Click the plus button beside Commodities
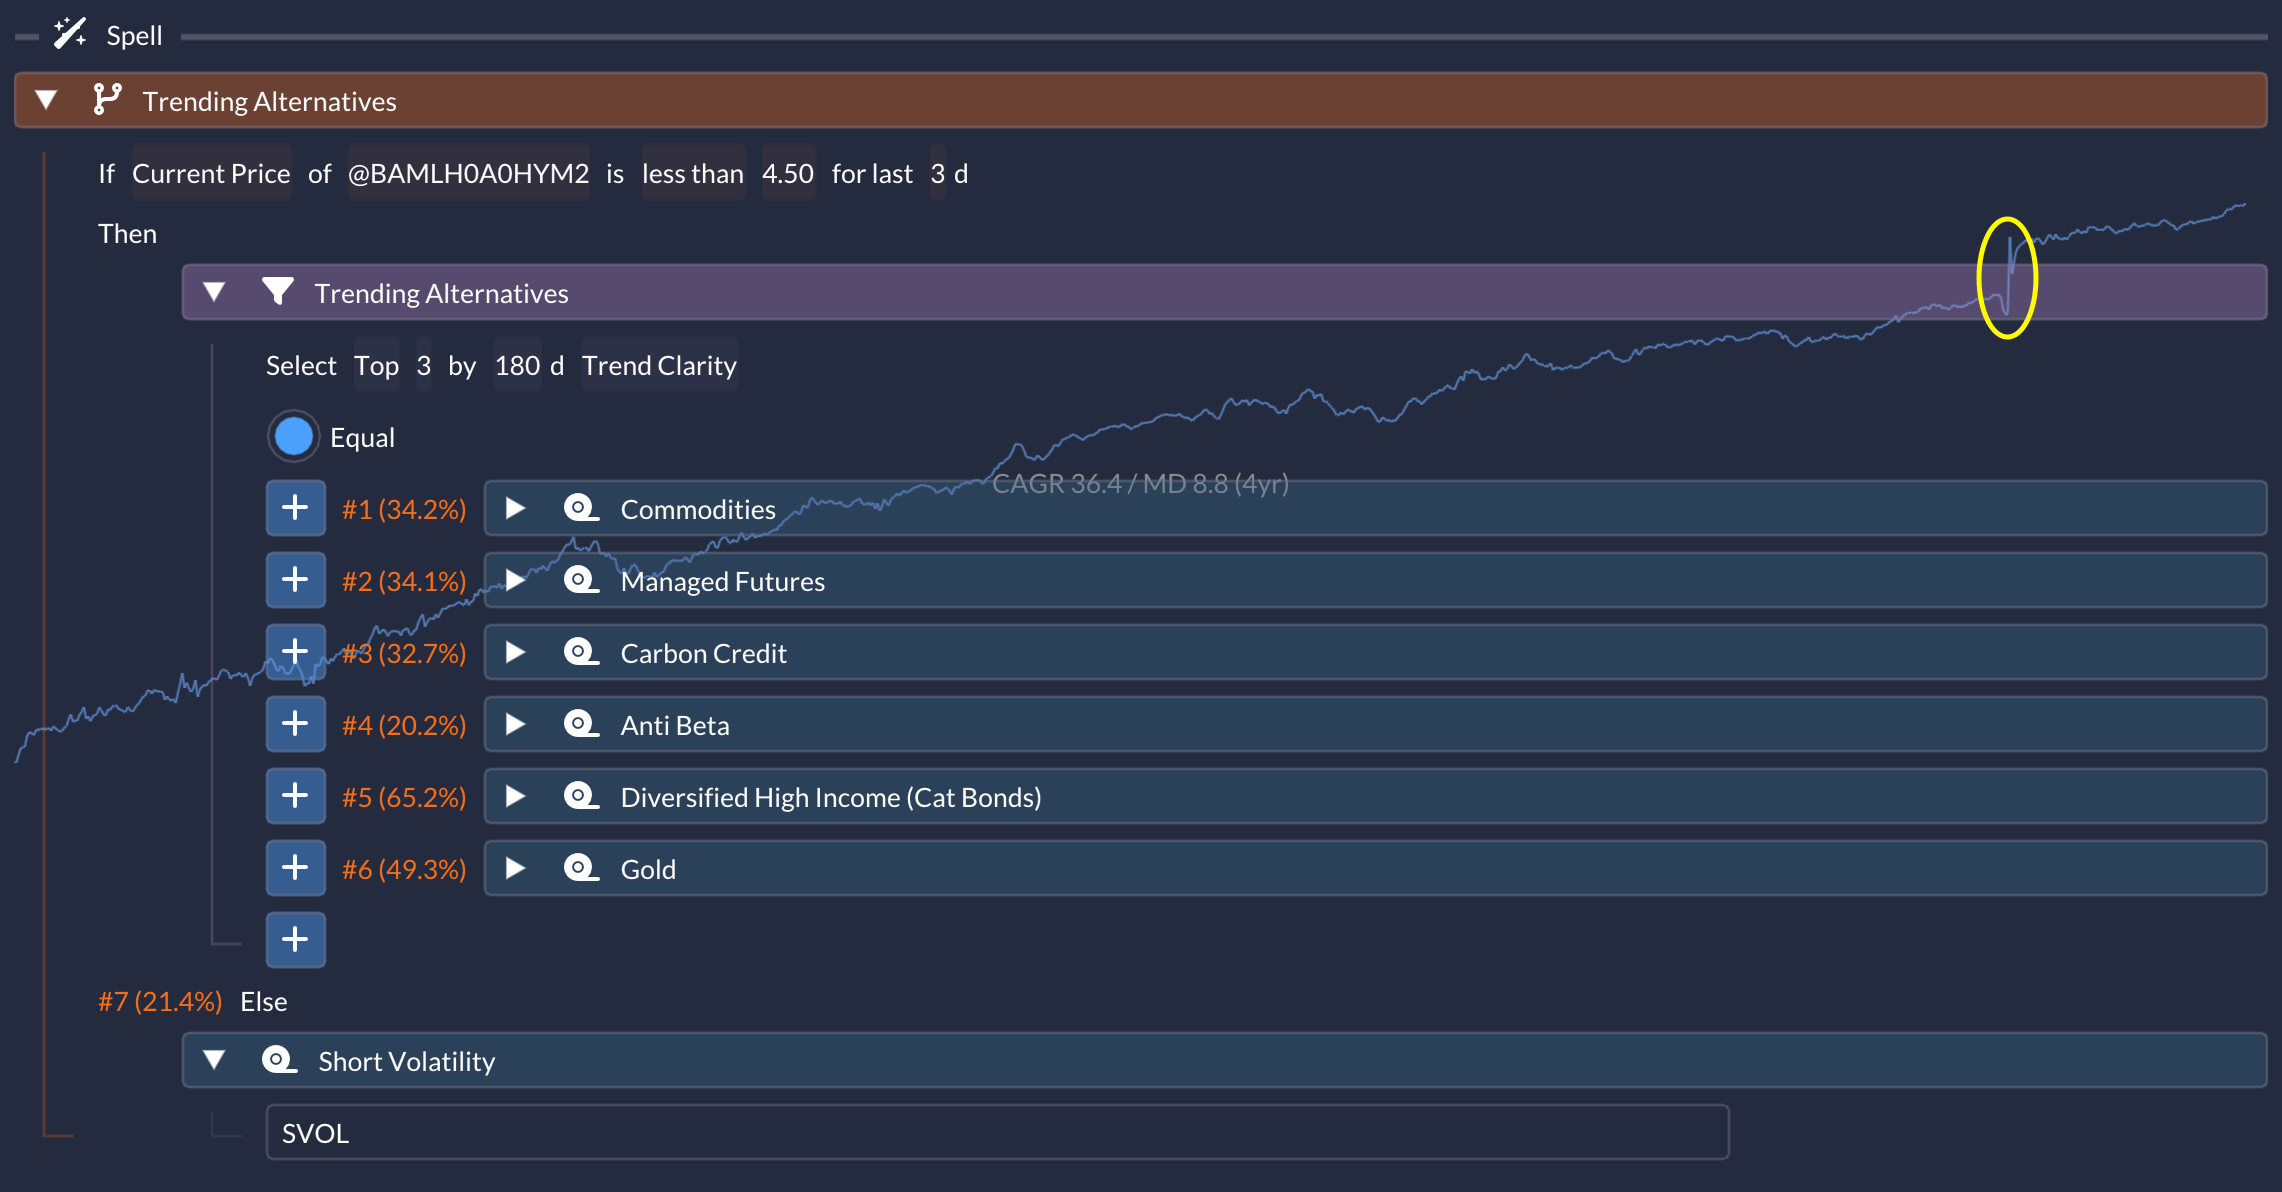Screen dimensions: 2282x1192 [x=295, y=508]
